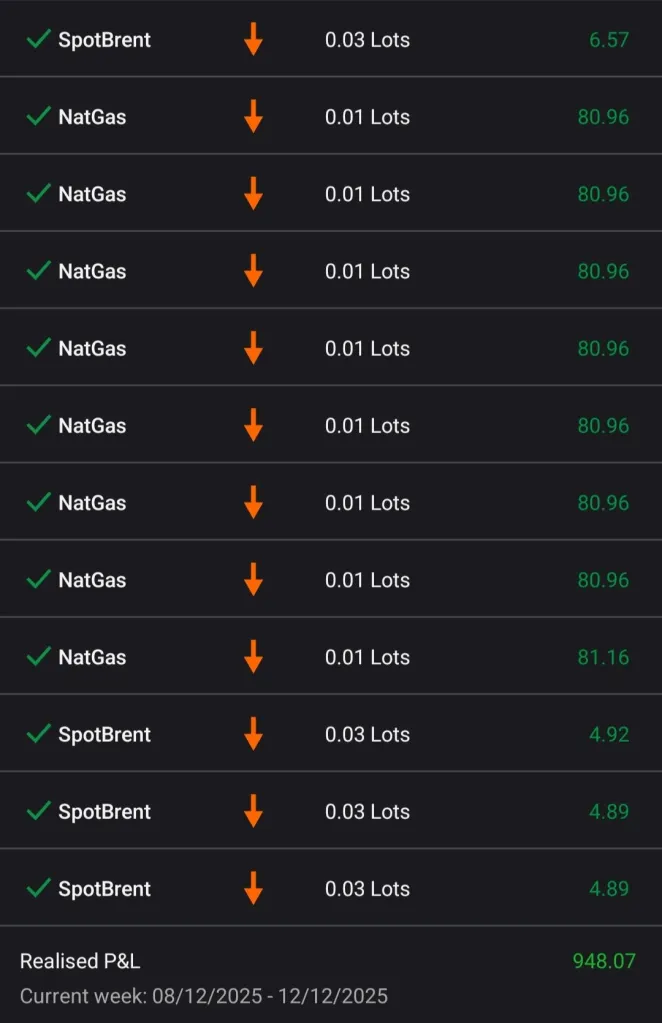Click the green checkmark on the topmost NatGas trade
This screenshot has height=1023, width=662.
[38, 117]
